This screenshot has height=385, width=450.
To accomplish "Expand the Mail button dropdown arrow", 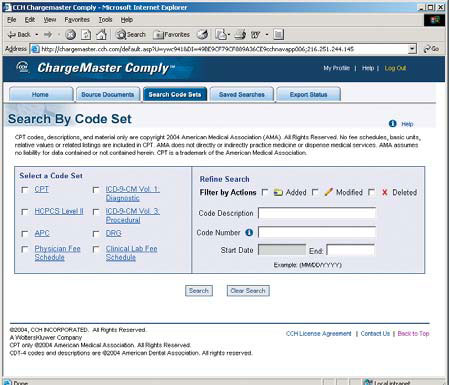I will click(229, 34).
